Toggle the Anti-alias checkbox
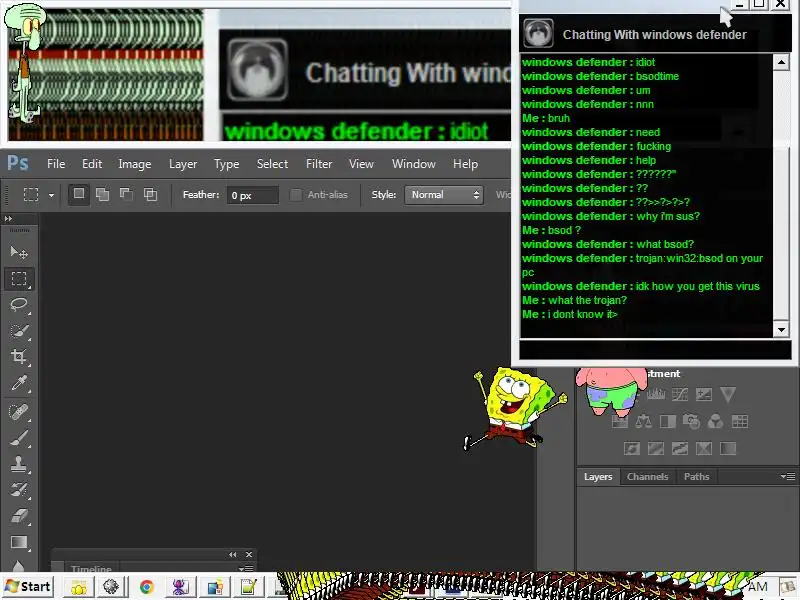This screenshot has width=800, height=600. [295, 195]
